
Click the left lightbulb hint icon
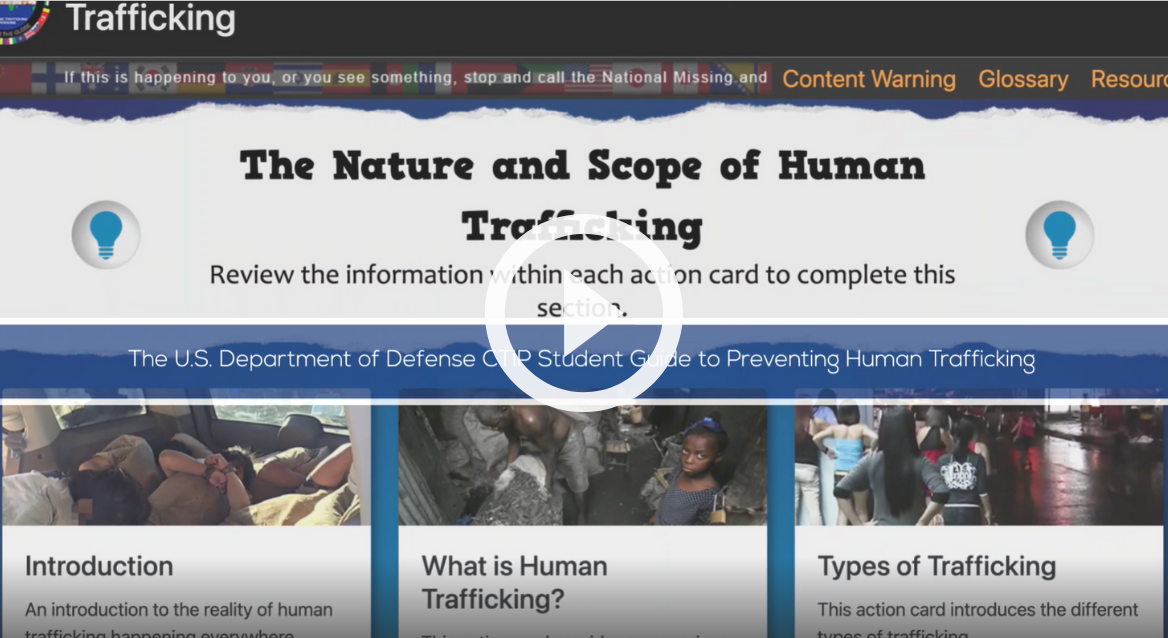(x=106, y=234)
